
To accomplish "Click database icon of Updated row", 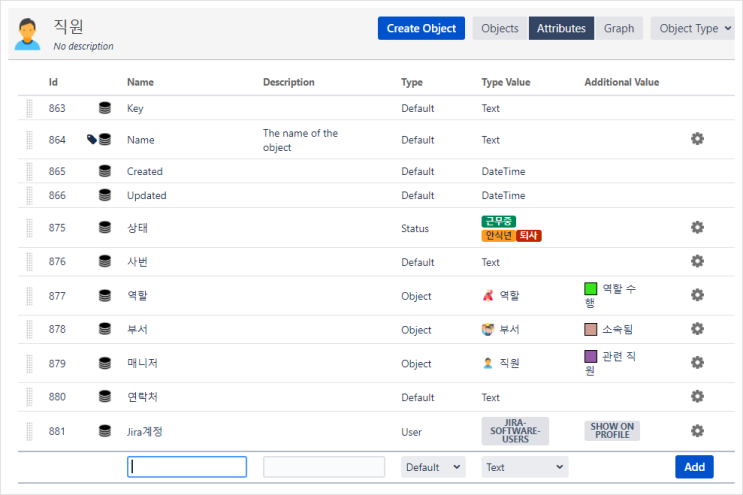I will tap(105, 195).
